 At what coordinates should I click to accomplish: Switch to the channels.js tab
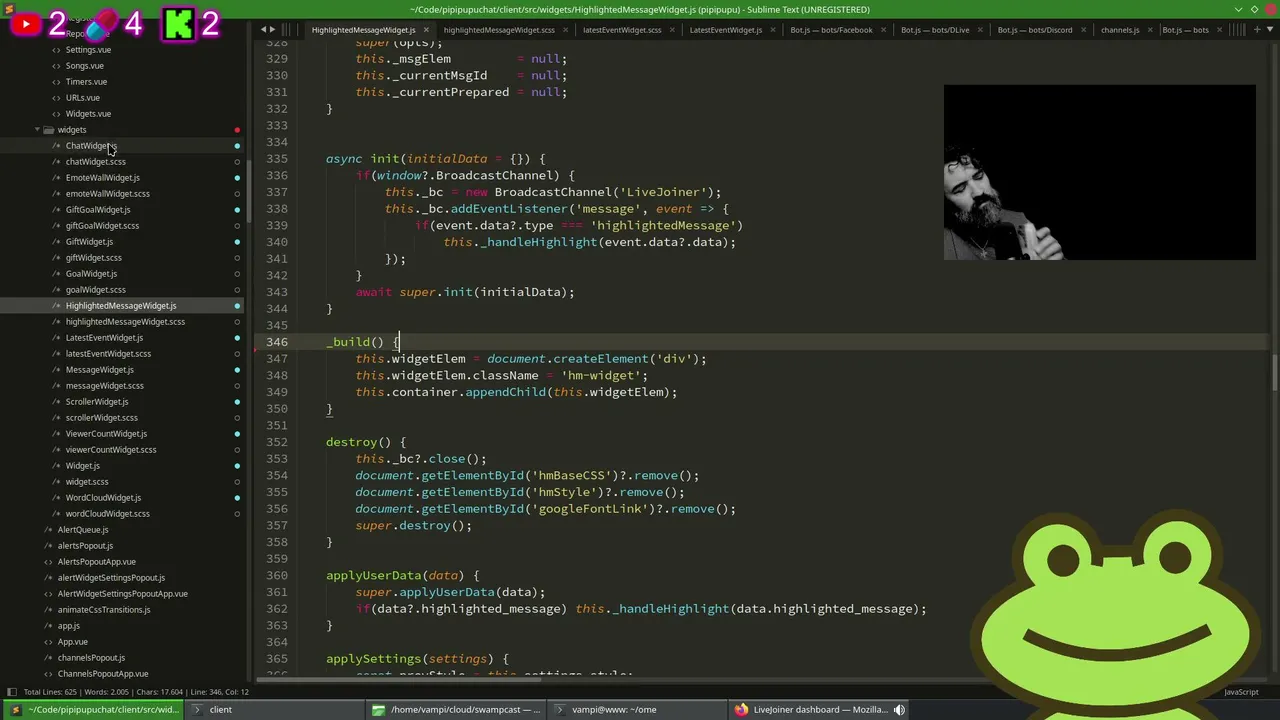[1120, 30]
